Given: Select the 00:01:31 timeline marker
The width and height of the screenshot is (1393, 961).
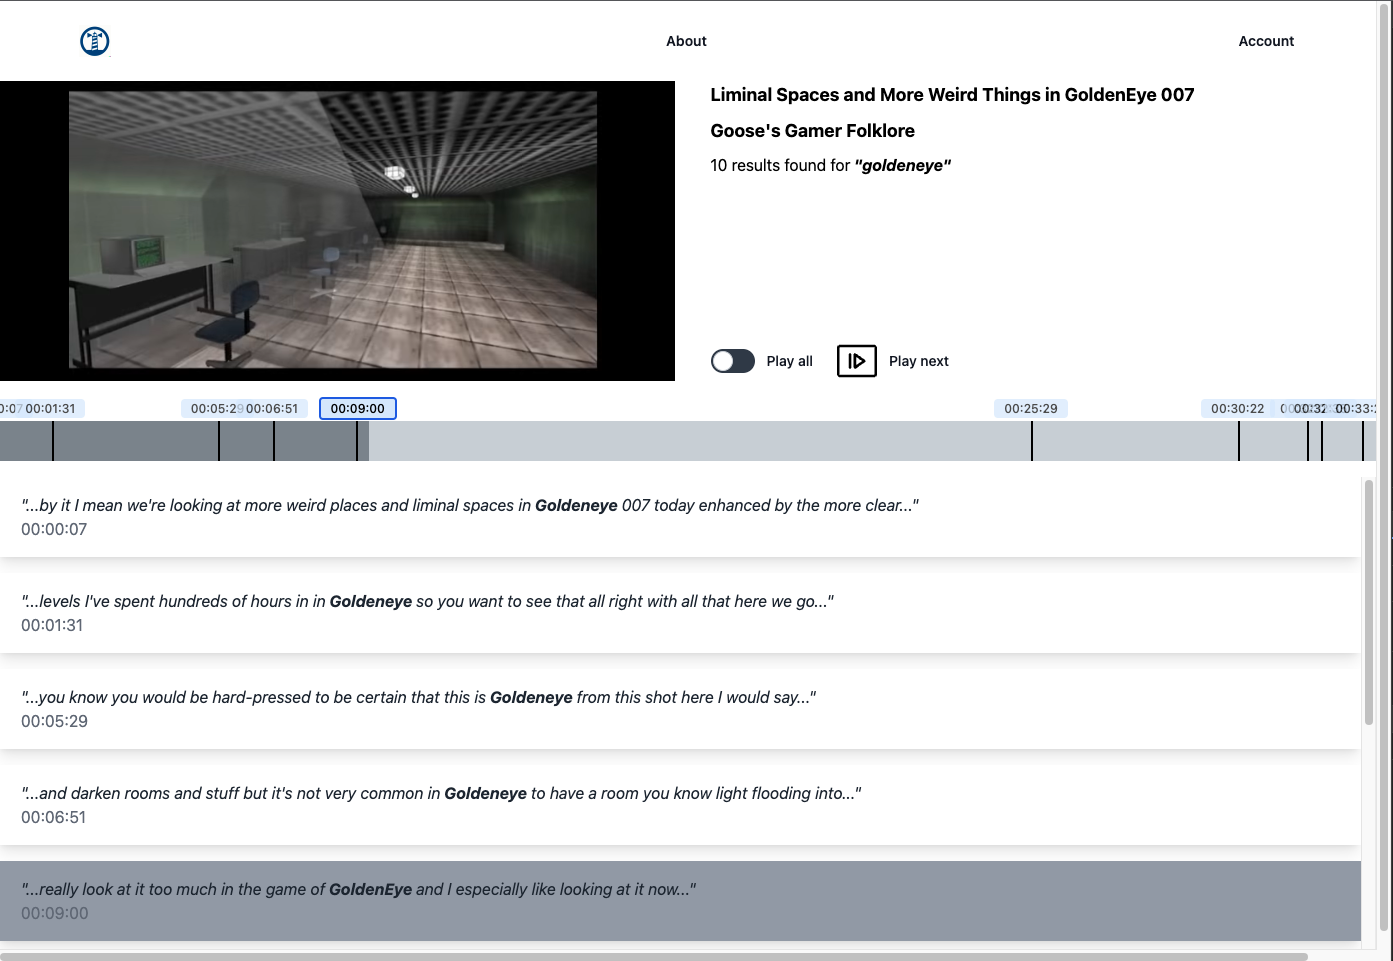Looking at the screenshot, I should pyautogui.click(x=50, y=408).
